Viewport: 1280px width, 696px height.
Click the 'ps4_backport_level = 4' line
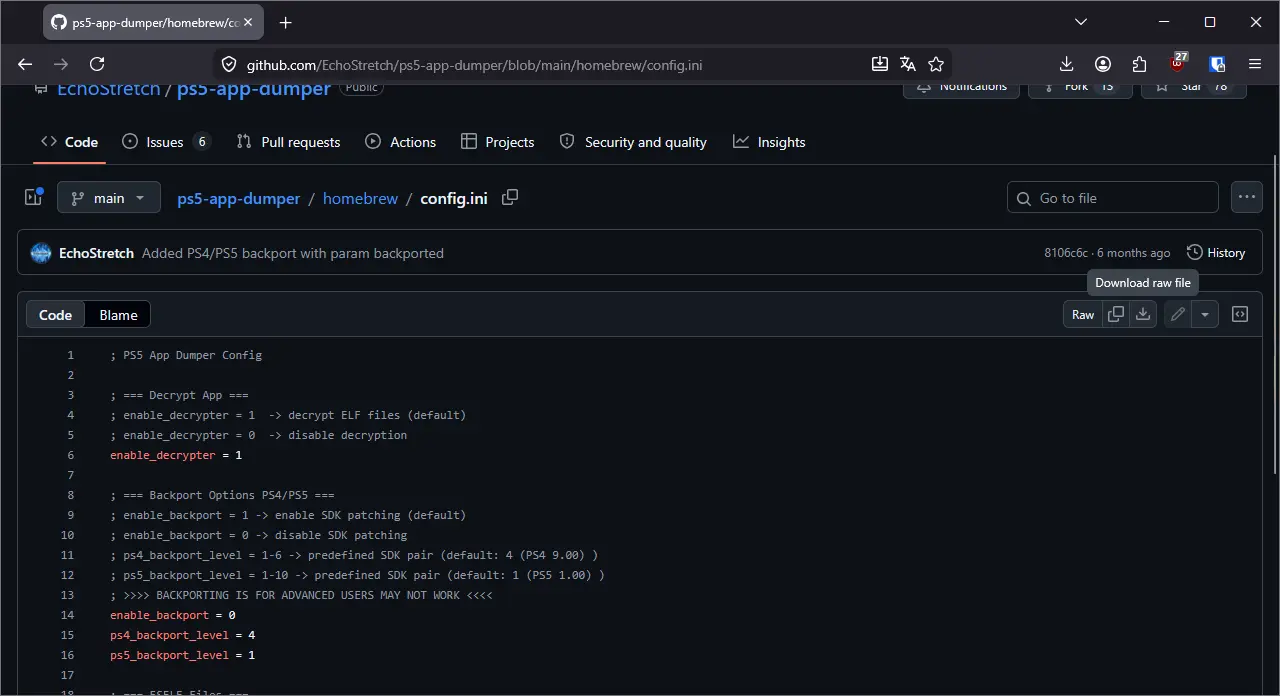coord(183,635)
